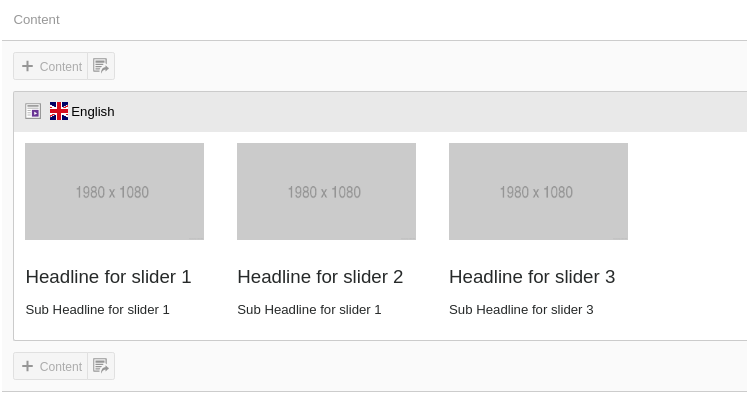Click sub headline text under Headline for slider 2
Screen dimensions: 747x404
click(309, 310)
